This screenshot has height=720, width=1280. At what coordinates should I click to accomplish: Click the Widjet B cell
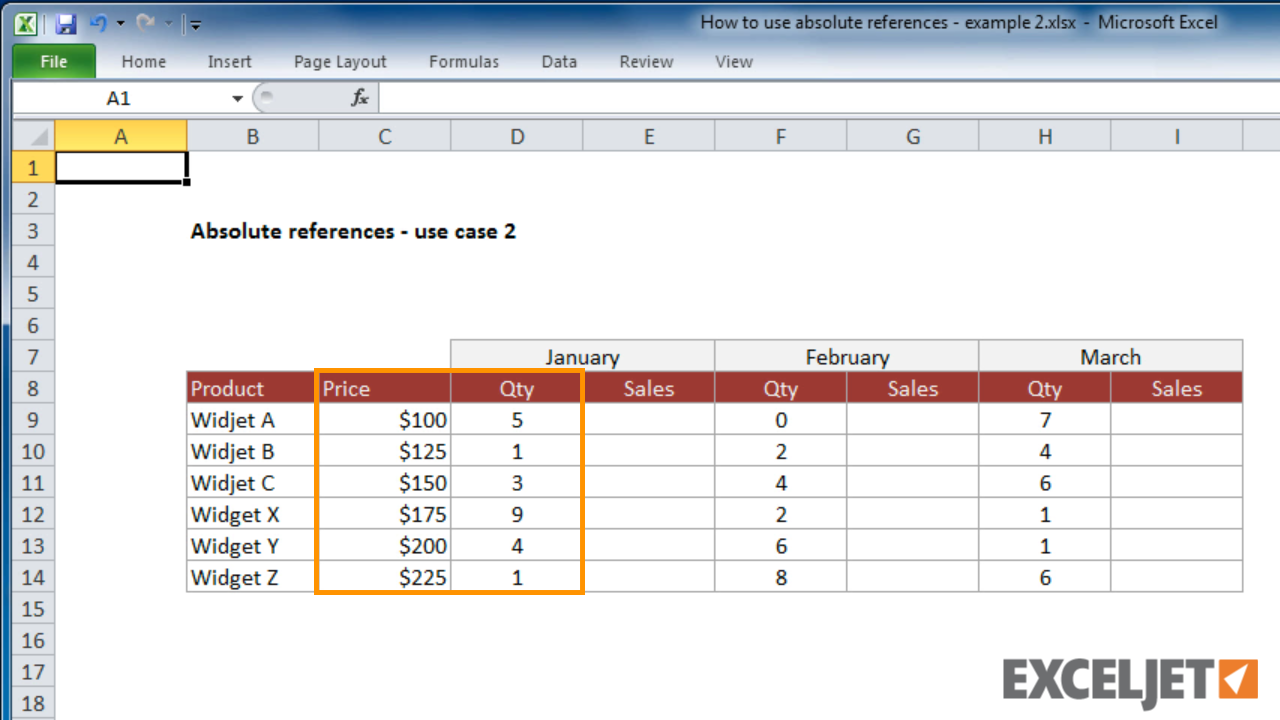[253, 451]
